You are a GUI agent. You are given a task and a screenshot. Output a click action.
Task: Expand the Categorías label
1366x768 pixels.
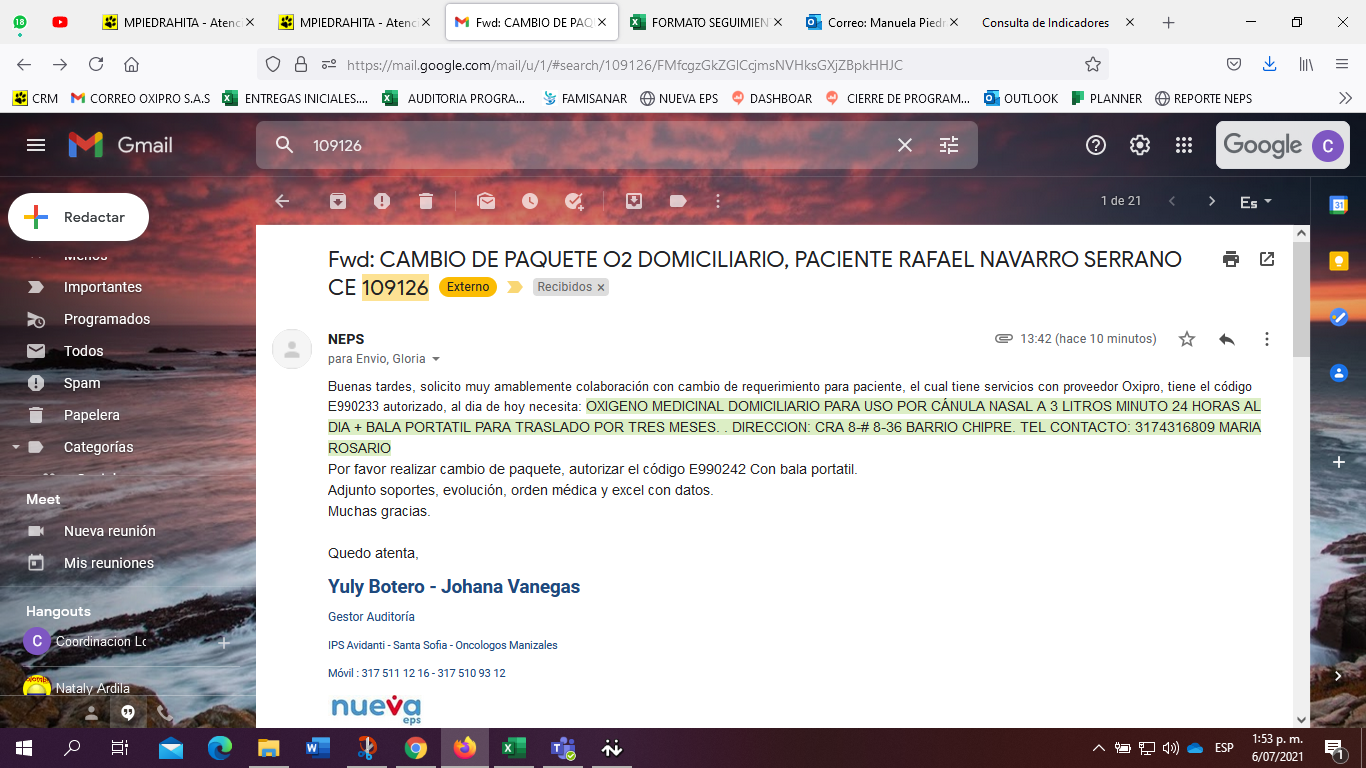[x=14, y=447]
